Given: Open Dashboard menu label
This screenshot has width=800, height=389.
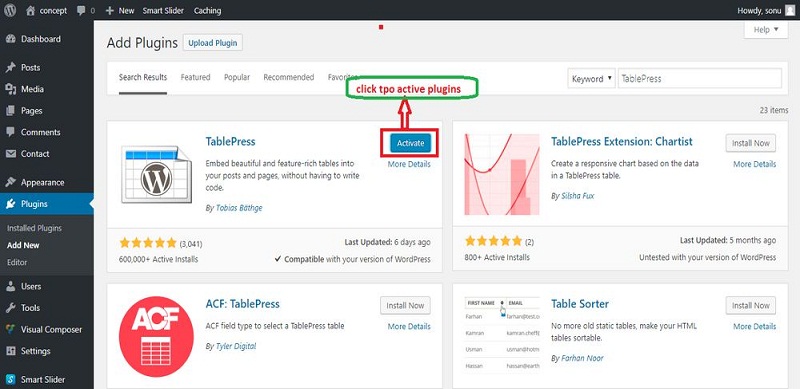Looking at the screenshot, I should pos(41,39).
